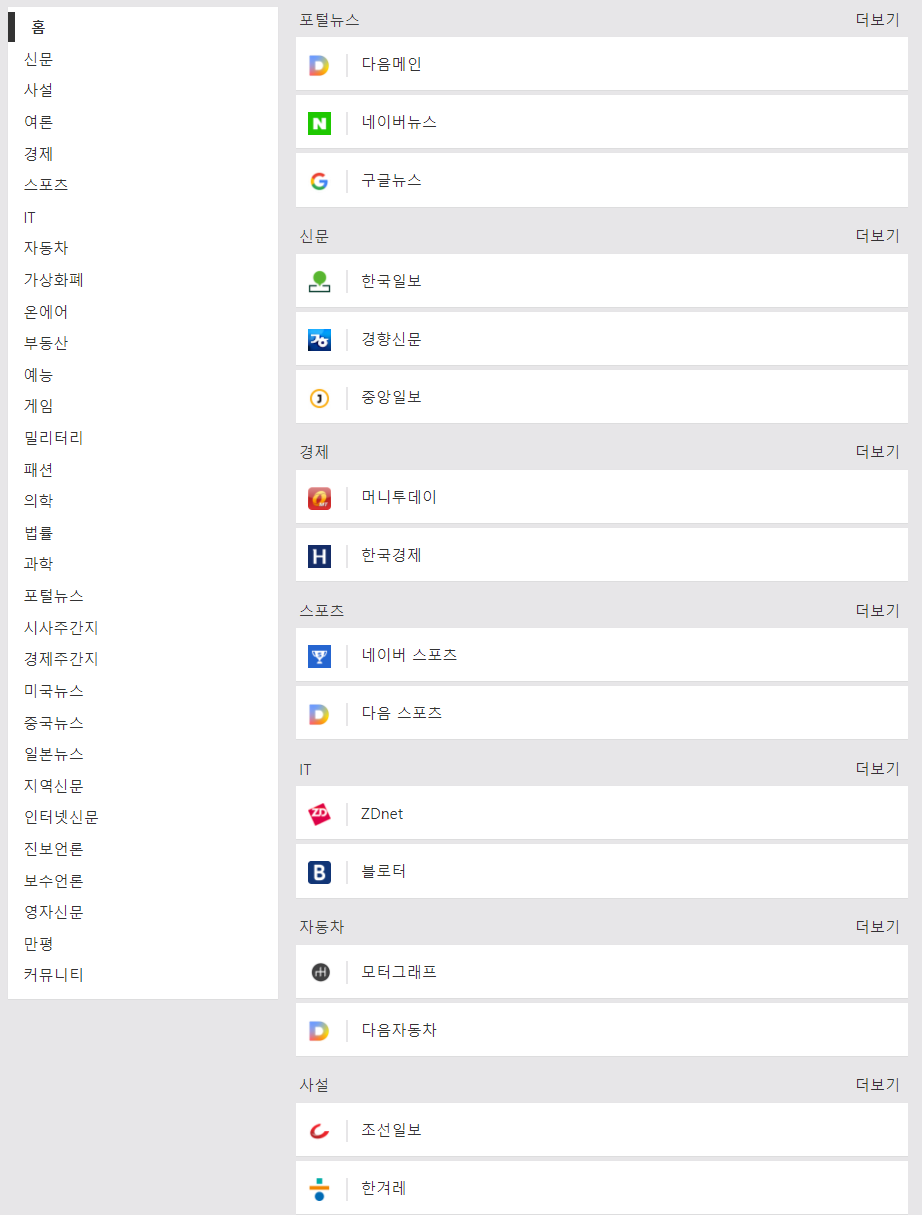Click the trophy icon beside 네이버 스포츠
The width and height of the screenshot is (922, 1215).
319,656
